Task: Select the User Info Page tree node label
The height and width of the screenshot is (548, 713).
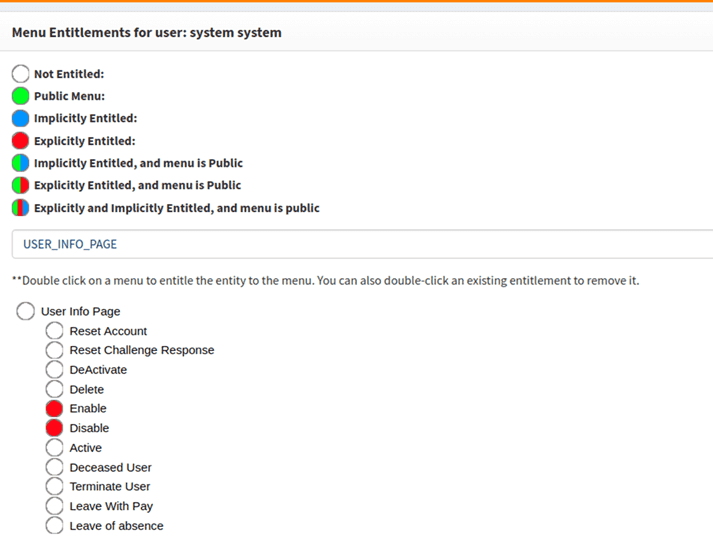Action: (80, 312)
